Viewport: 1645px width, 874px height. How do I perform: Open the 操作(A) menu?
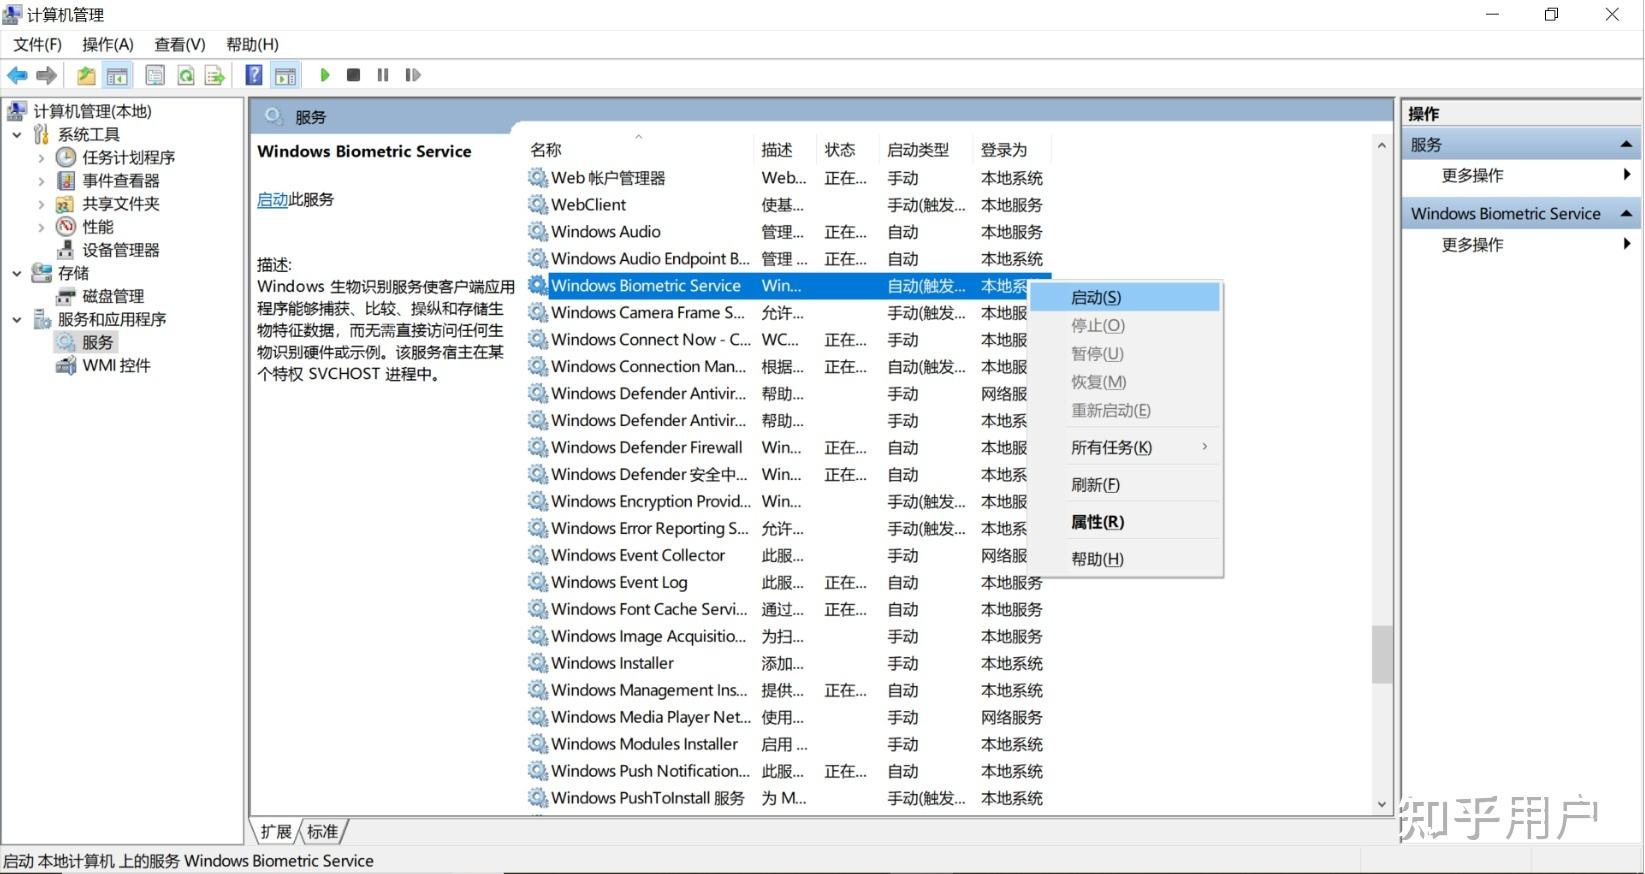(x=108, y=44)
